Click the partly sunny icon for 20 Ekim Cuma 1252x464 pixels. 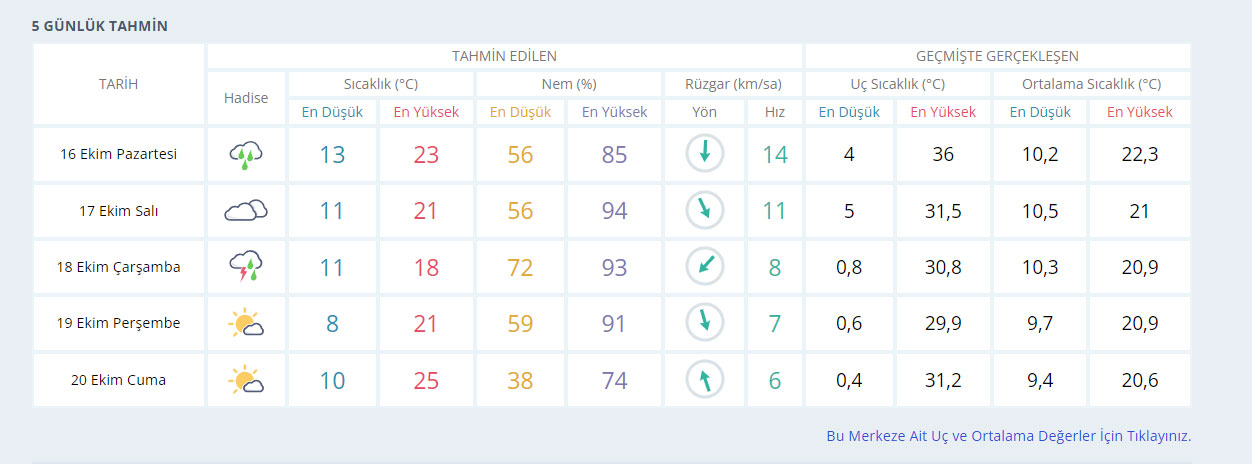click(x=246, y=380)
